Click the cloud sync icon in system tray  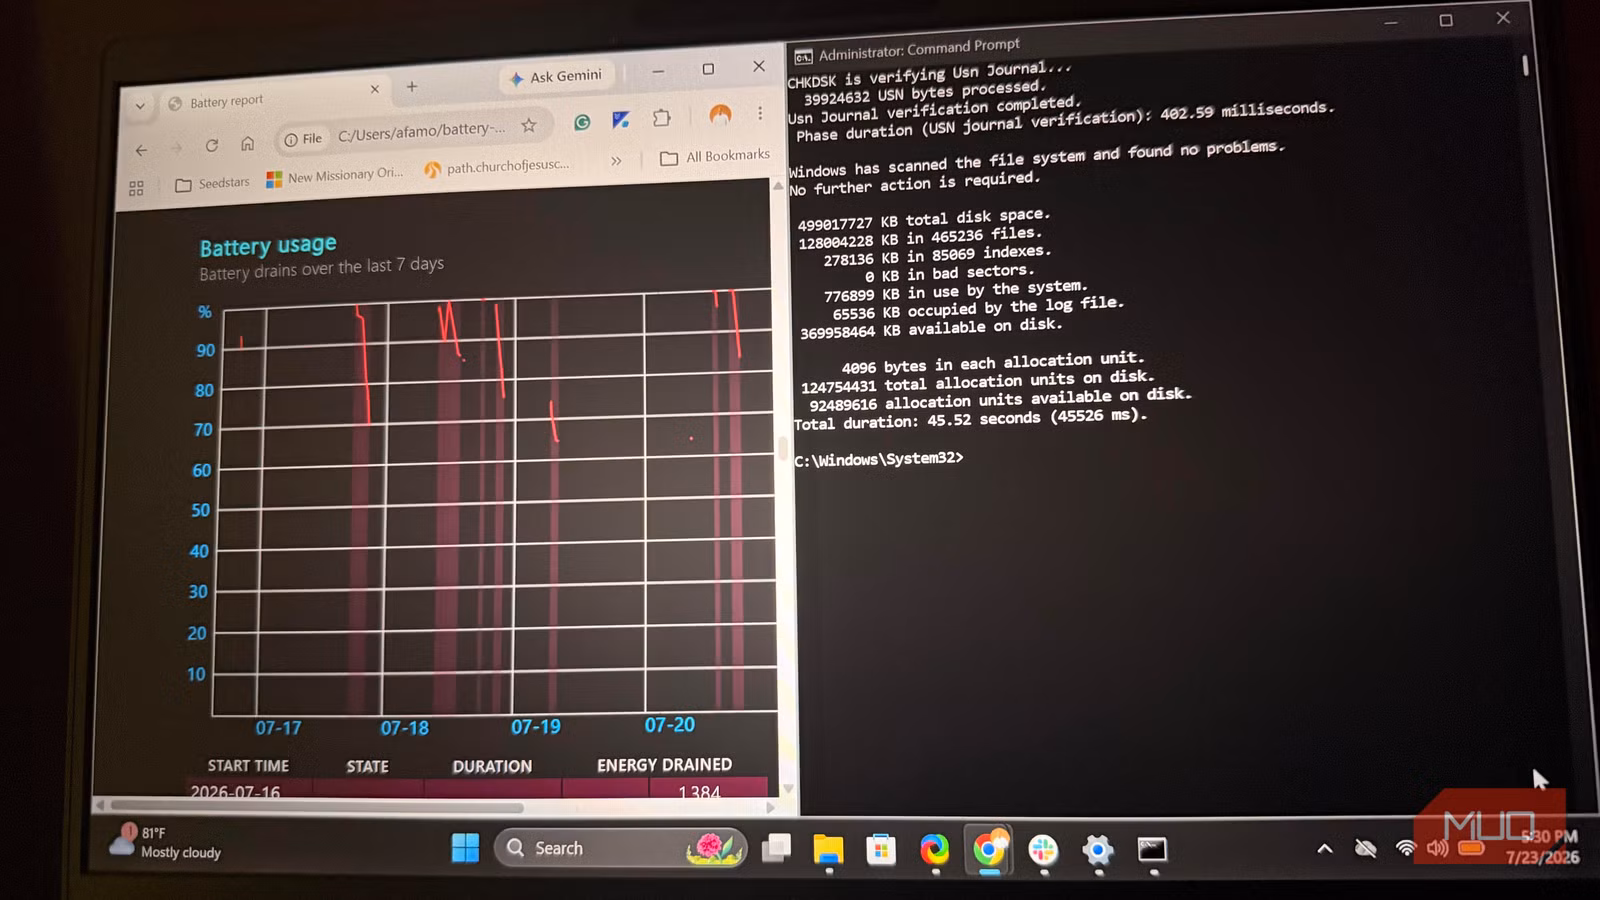point(1365,849)
